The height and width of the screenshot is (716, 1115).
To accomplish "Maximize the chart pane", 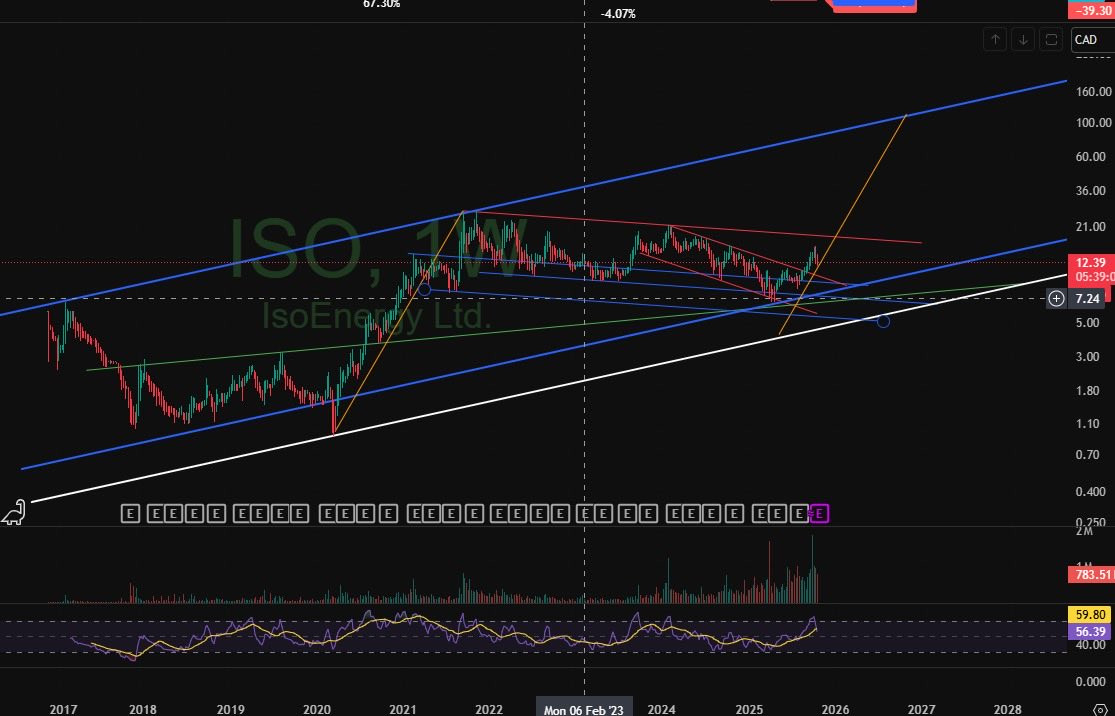I will [1050, 40].
